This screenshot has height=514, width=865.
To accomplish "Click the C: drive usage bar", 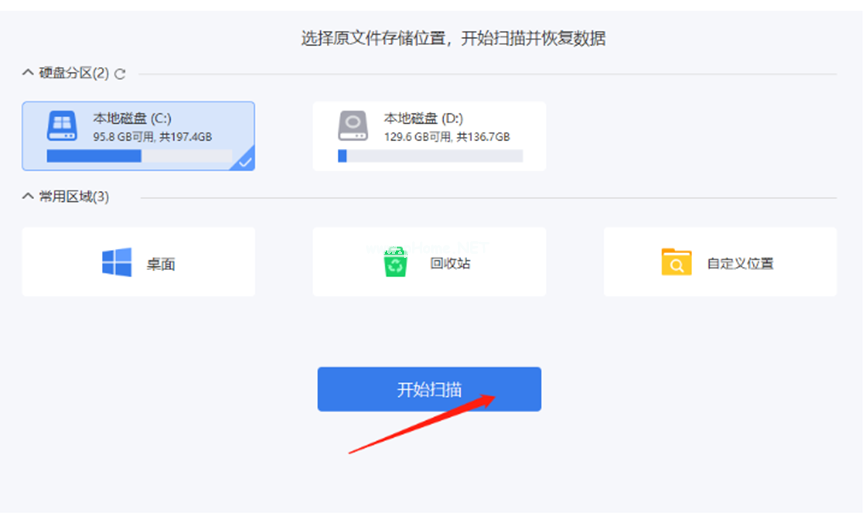I will point(139,156).
